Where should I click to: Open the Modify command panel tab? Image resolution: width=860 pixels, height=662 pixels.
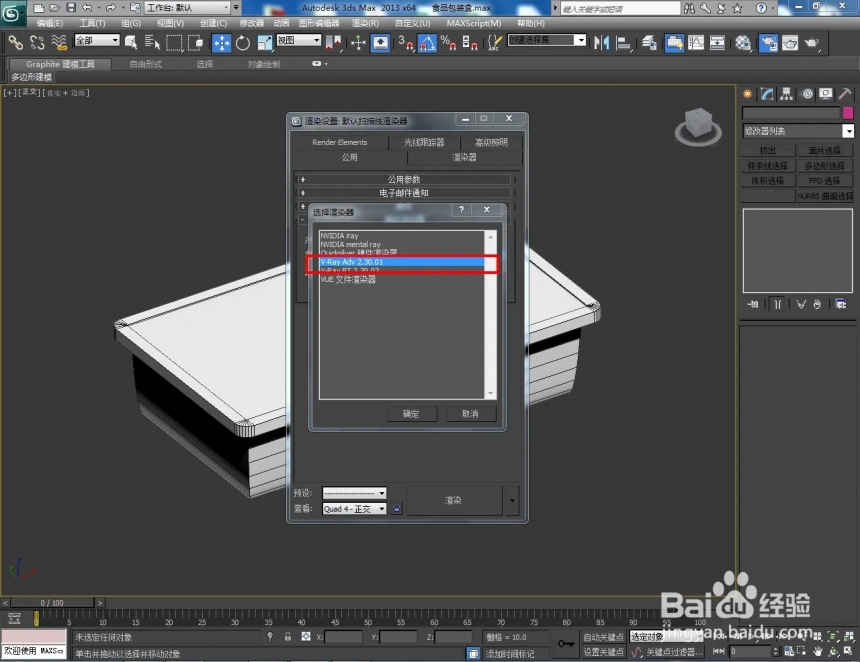[767, 94]
